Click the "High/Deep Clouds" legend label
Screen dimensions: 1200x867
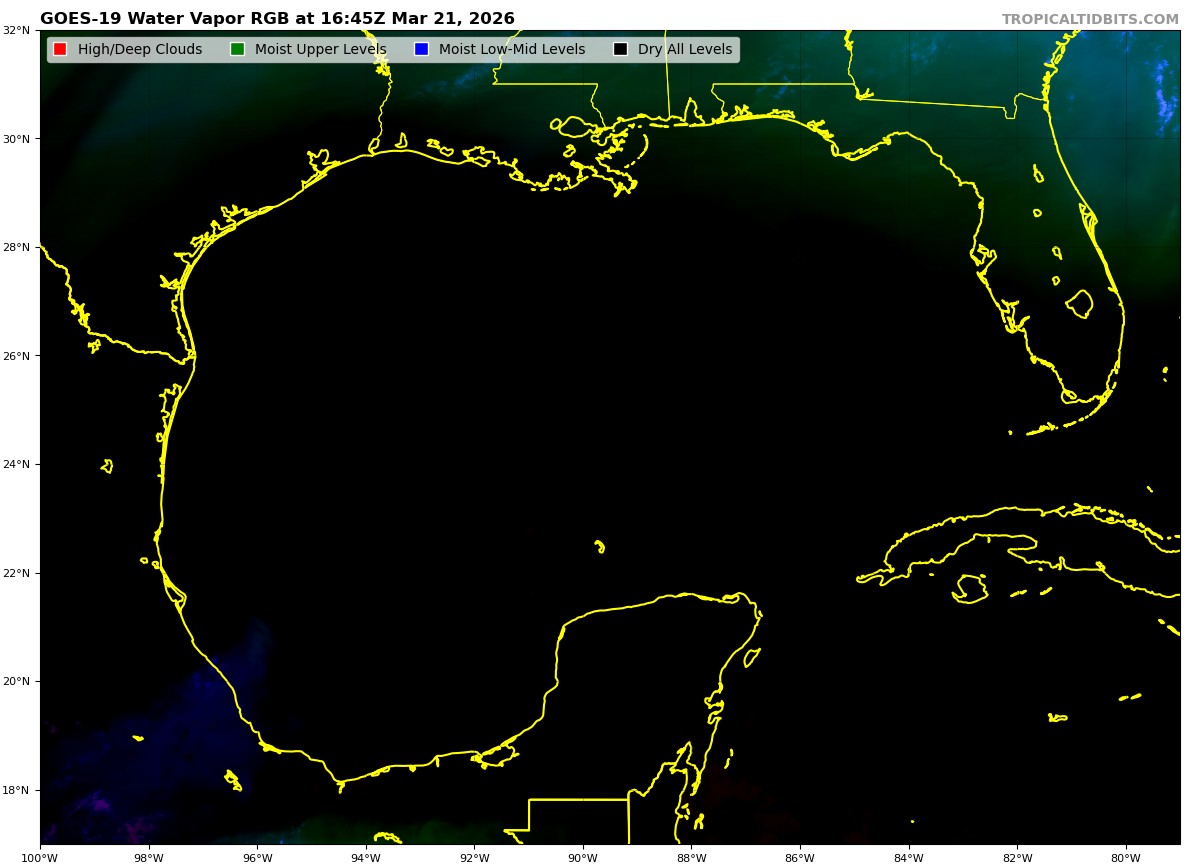(140, 50)
